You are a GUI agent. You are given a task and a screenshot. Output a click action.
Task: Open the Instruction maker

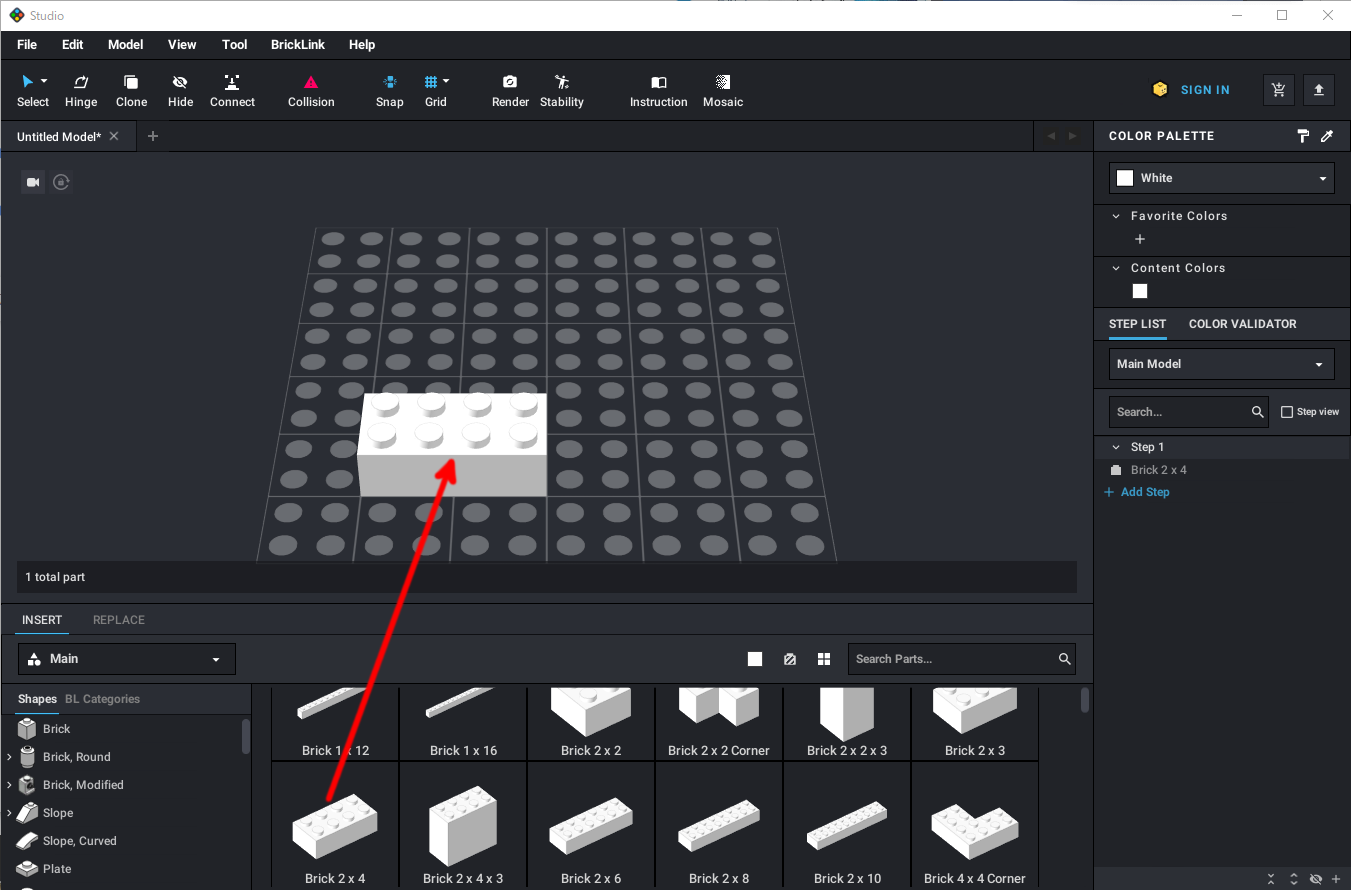point(658,90)
